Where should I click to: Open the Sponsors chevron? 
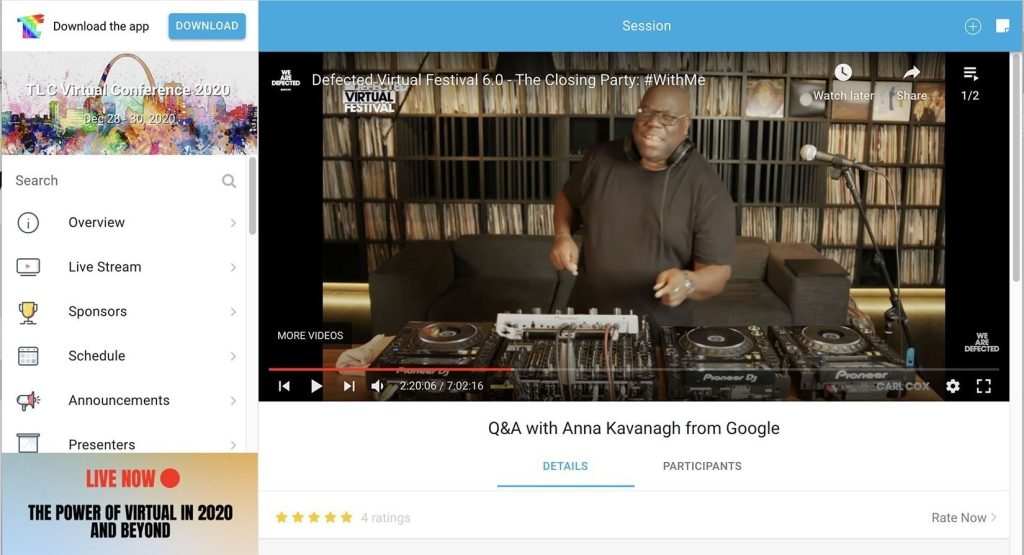233,311
